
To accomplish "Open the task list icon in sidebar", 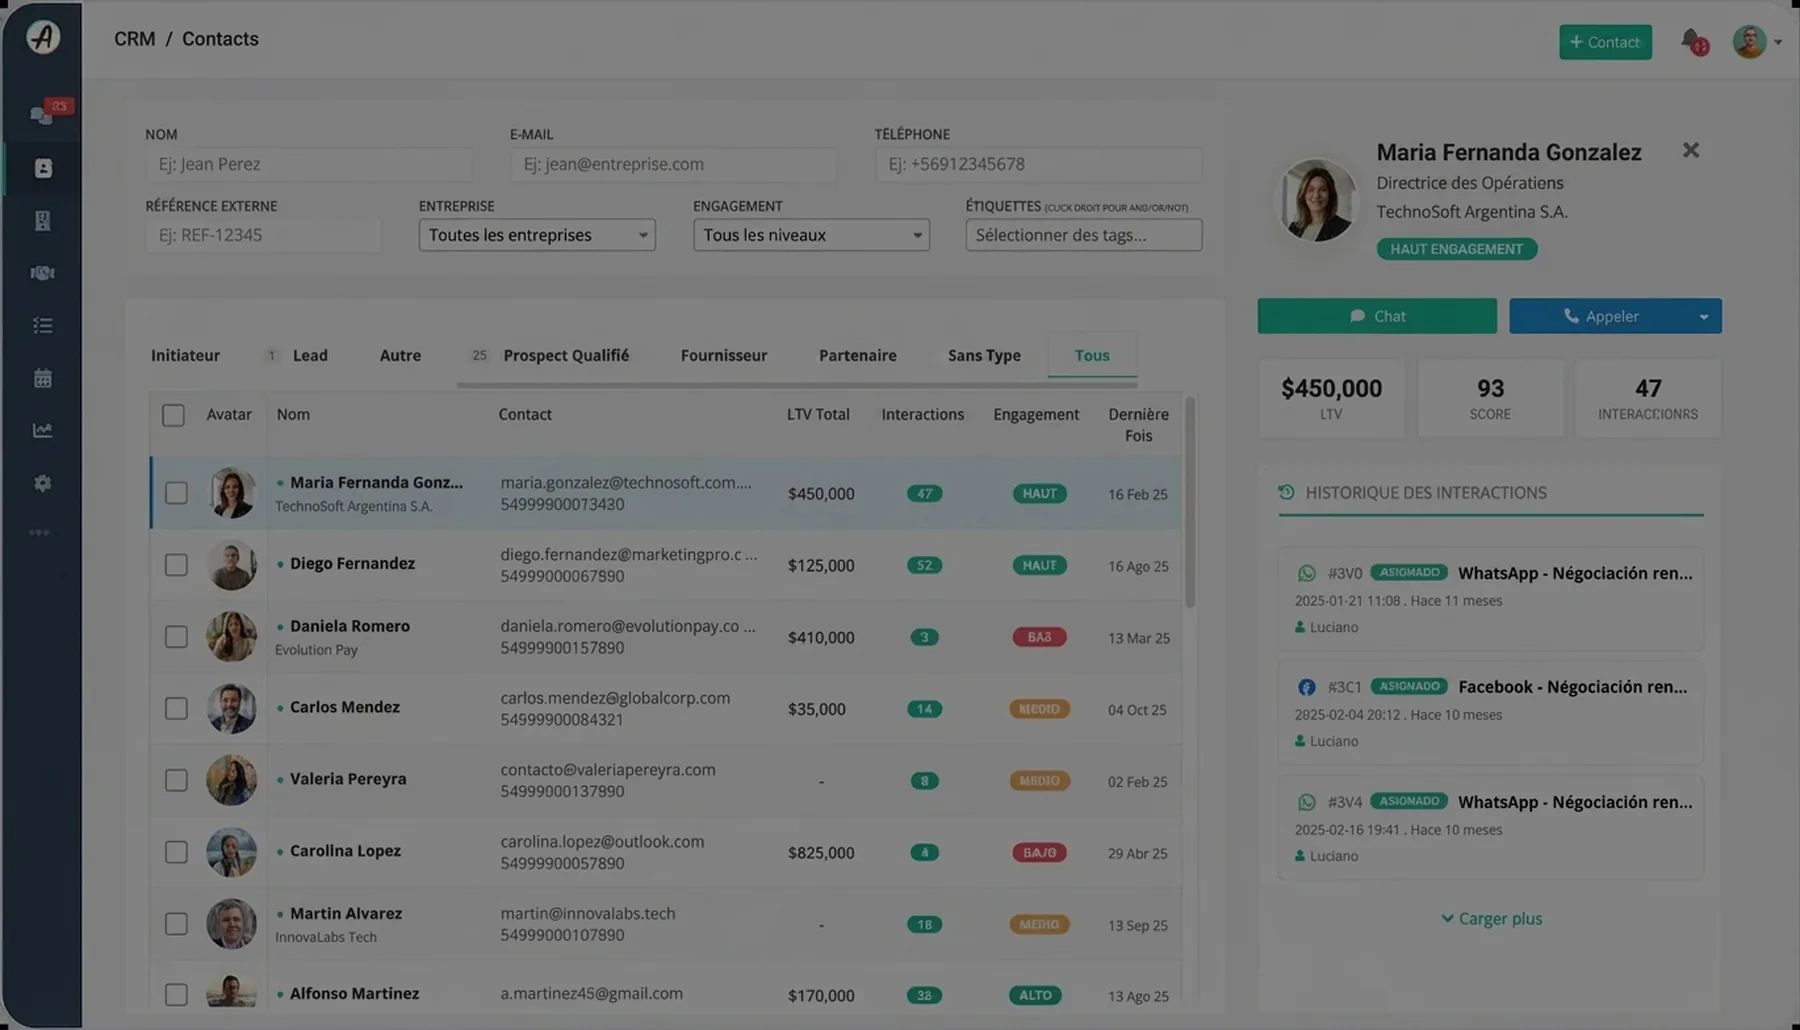I will [x=43, y=325].
